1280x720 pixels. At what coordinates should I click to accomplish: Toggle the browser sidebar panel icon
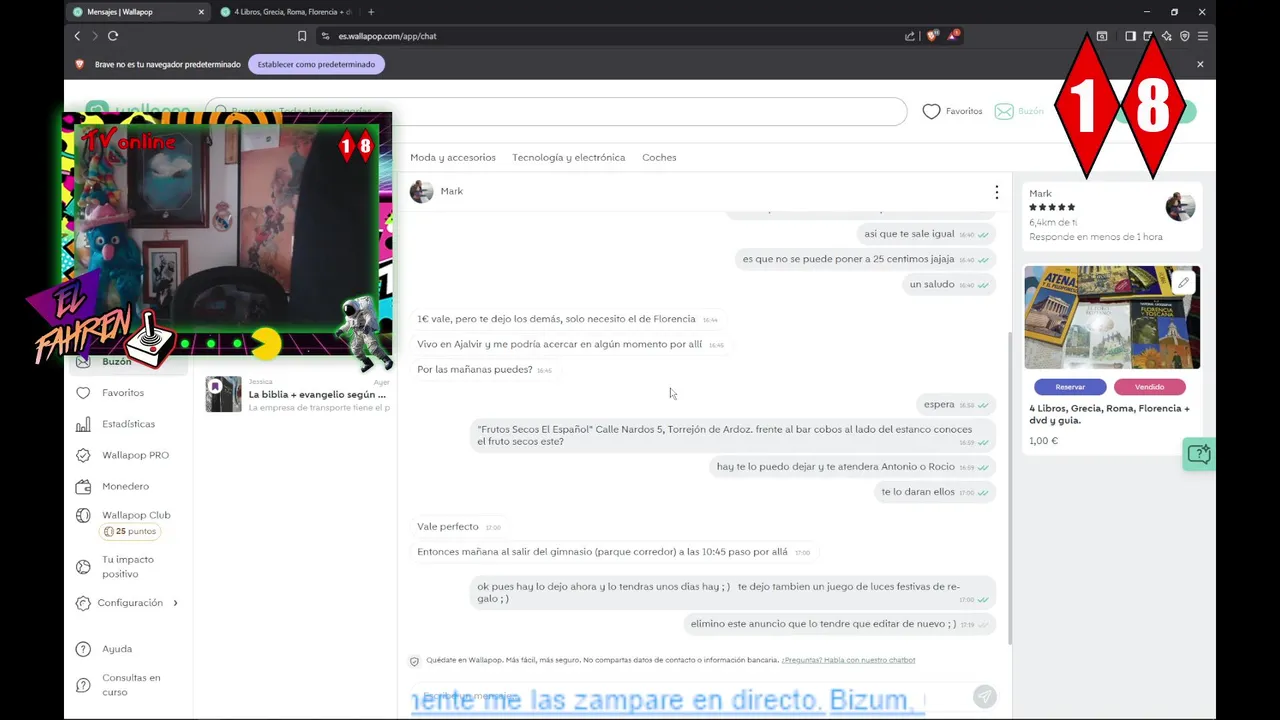click(1130, 36)
